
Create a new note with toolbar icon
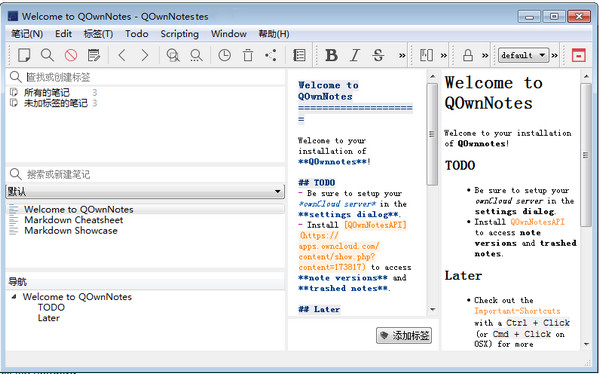(x=24, y=55)
